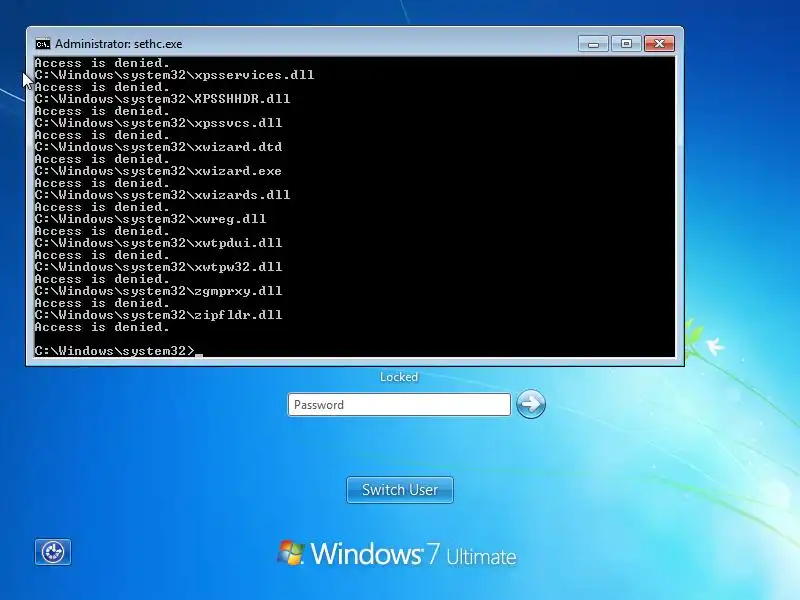Click the xwizard.dtd path line
This screenshot has height=600, width=800.
click(158, 147)
